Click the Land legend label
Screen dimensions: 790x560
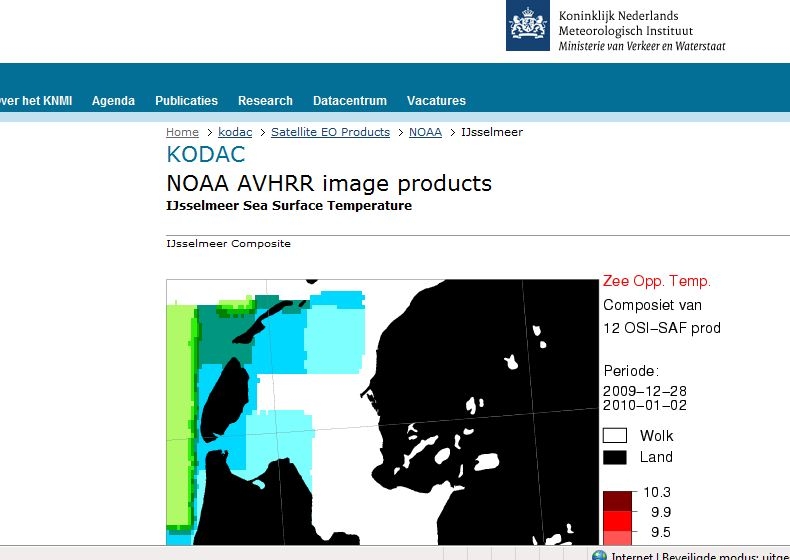point(656,457)
